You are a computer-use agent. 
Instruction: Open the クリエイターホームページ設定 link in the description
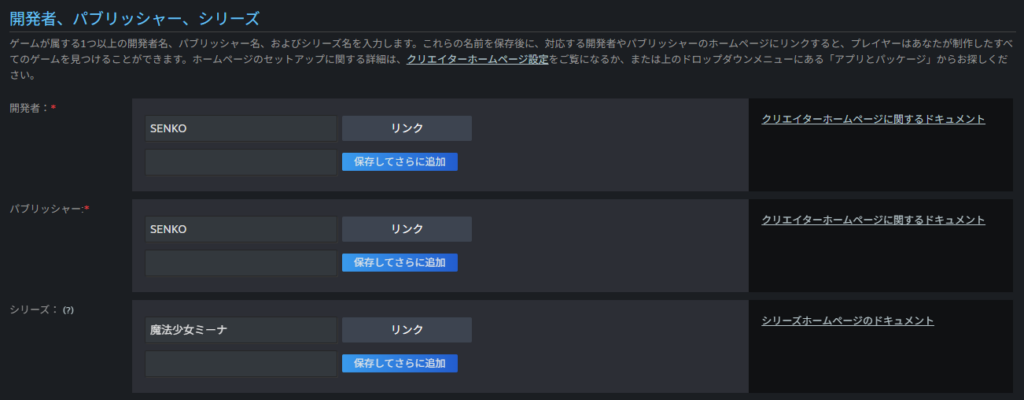[x=478, y=60]
